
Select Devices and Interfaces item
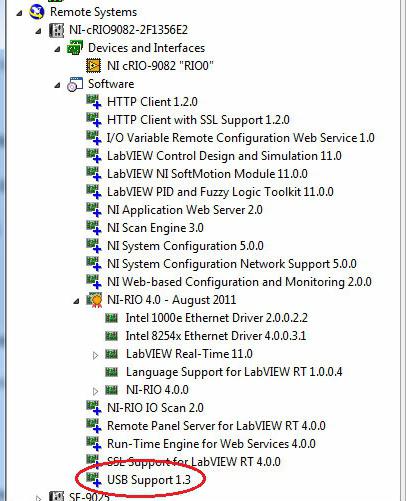pyautogui.click(x=146, y=48)
